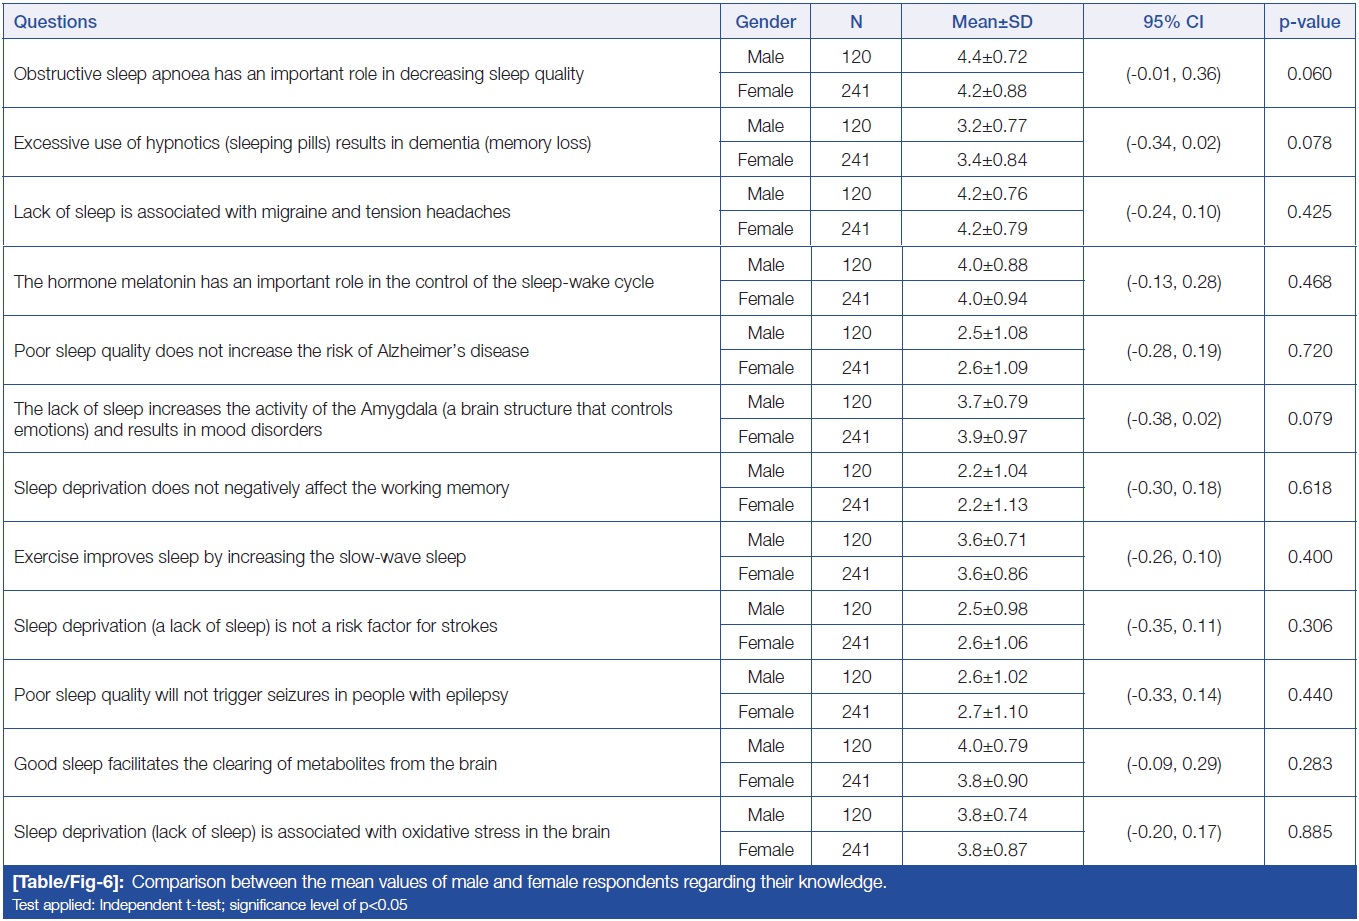Click the confidence interval (-0.09, 0.29)

click(1173, 764)
